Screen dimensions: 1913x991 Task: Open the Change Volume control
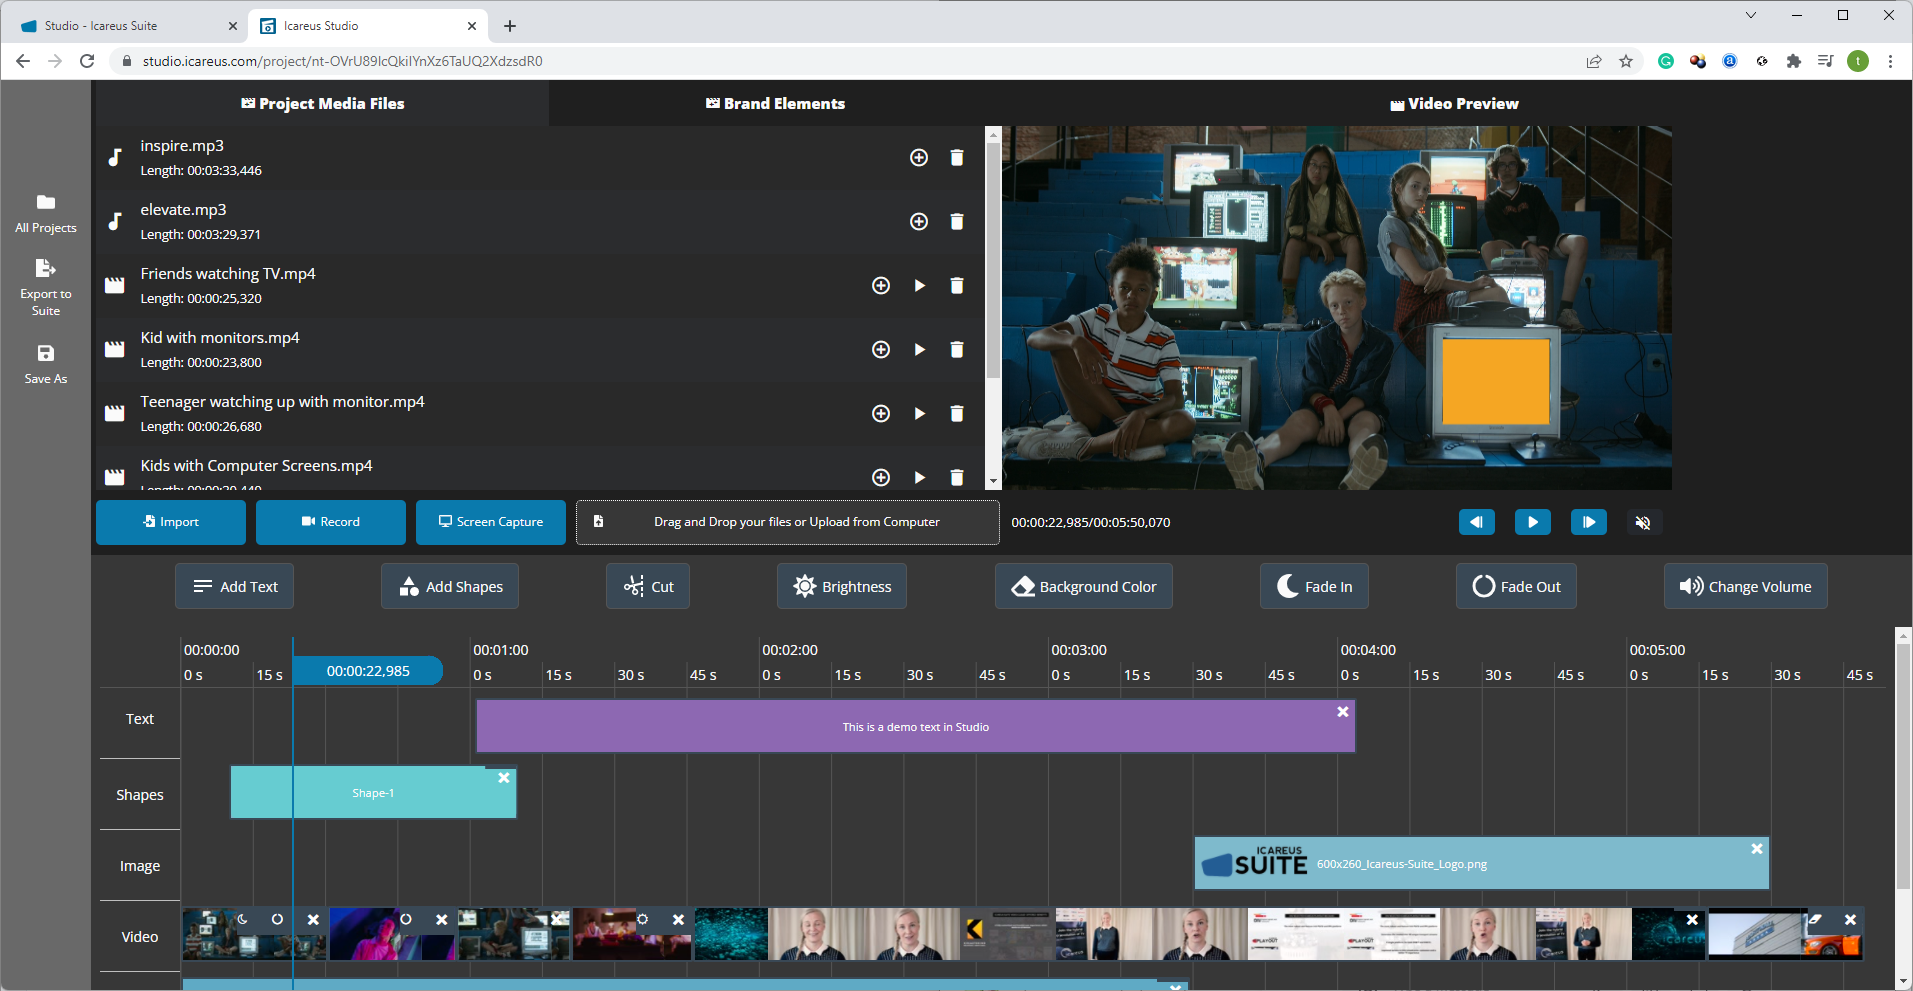1745,587
